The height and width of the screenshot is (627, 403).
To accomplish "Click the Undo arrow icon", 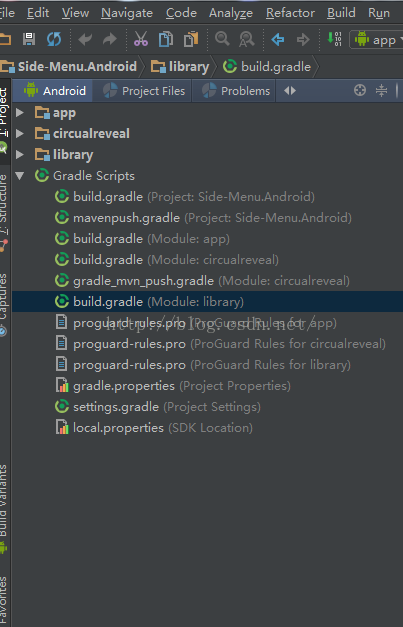I will tap(85, 39).
